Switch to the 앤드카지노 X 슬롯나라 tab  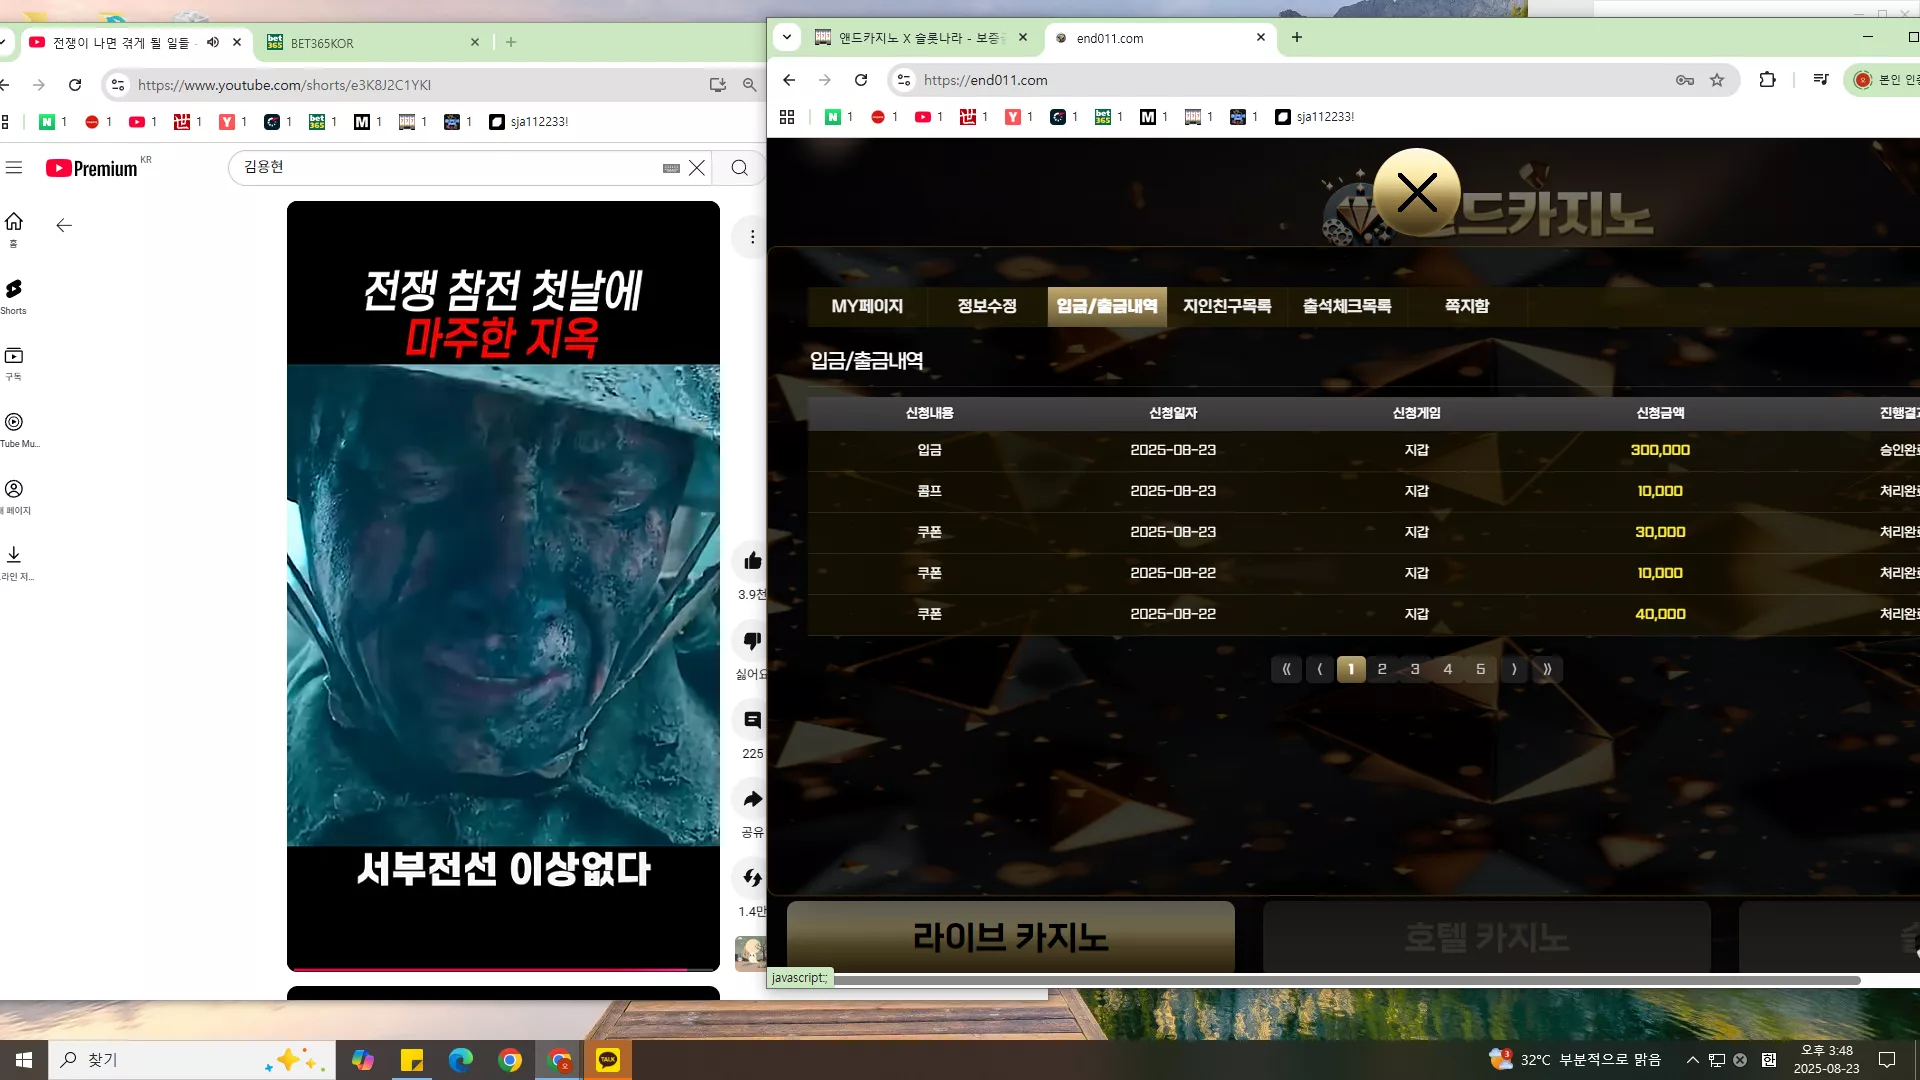(x=921, y=38)
